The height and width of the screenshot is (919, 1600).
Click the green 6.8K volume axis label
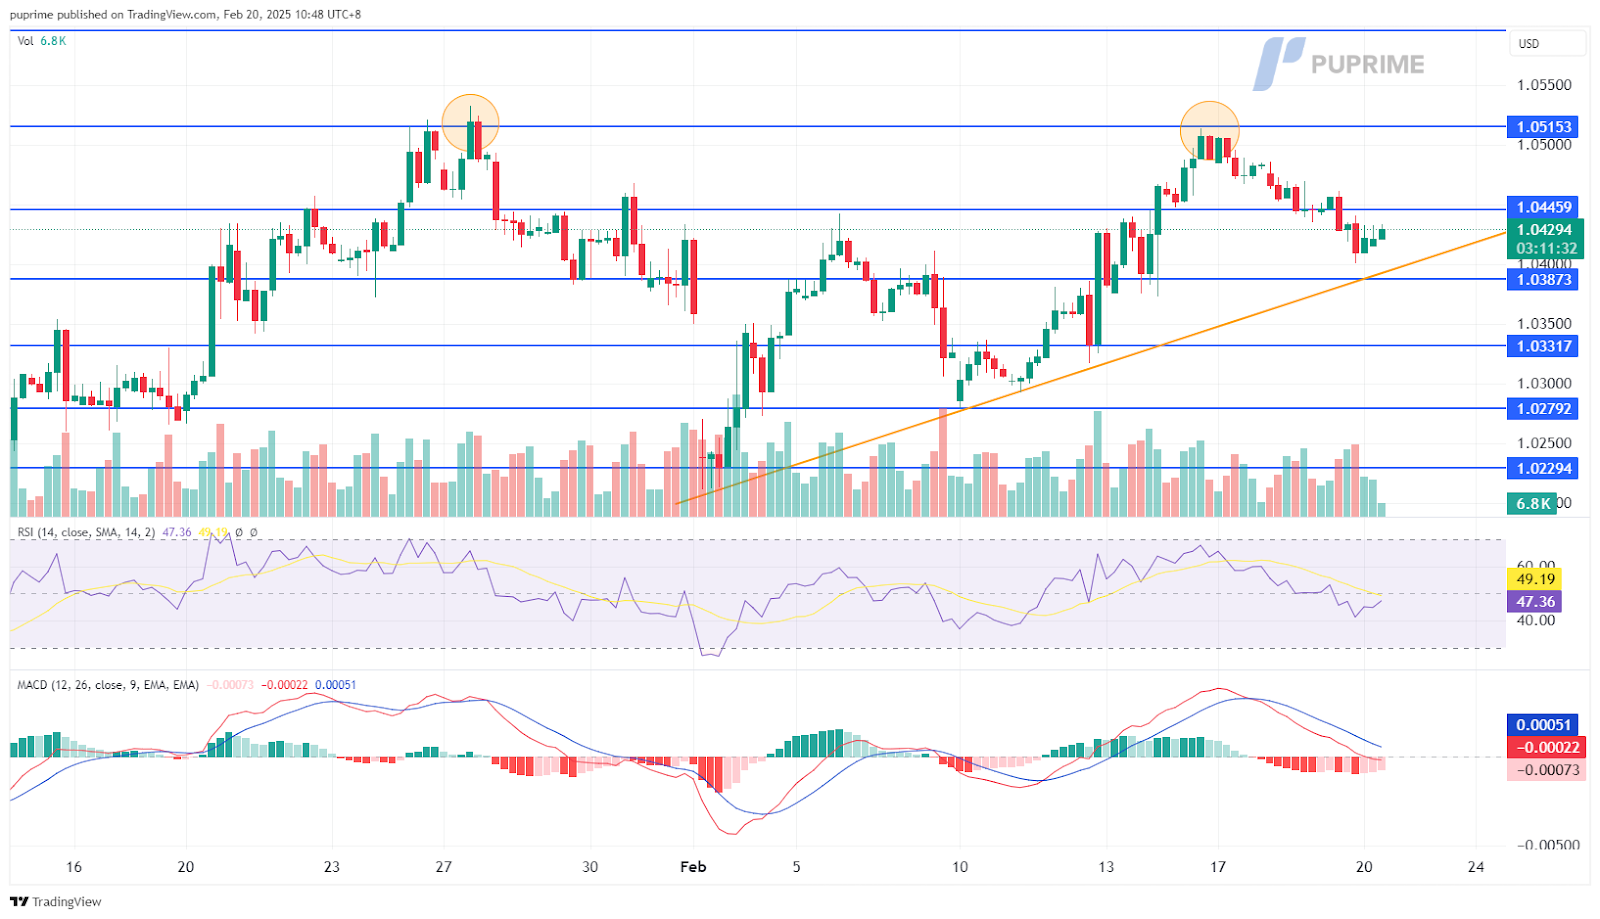tap(1532, 504)
